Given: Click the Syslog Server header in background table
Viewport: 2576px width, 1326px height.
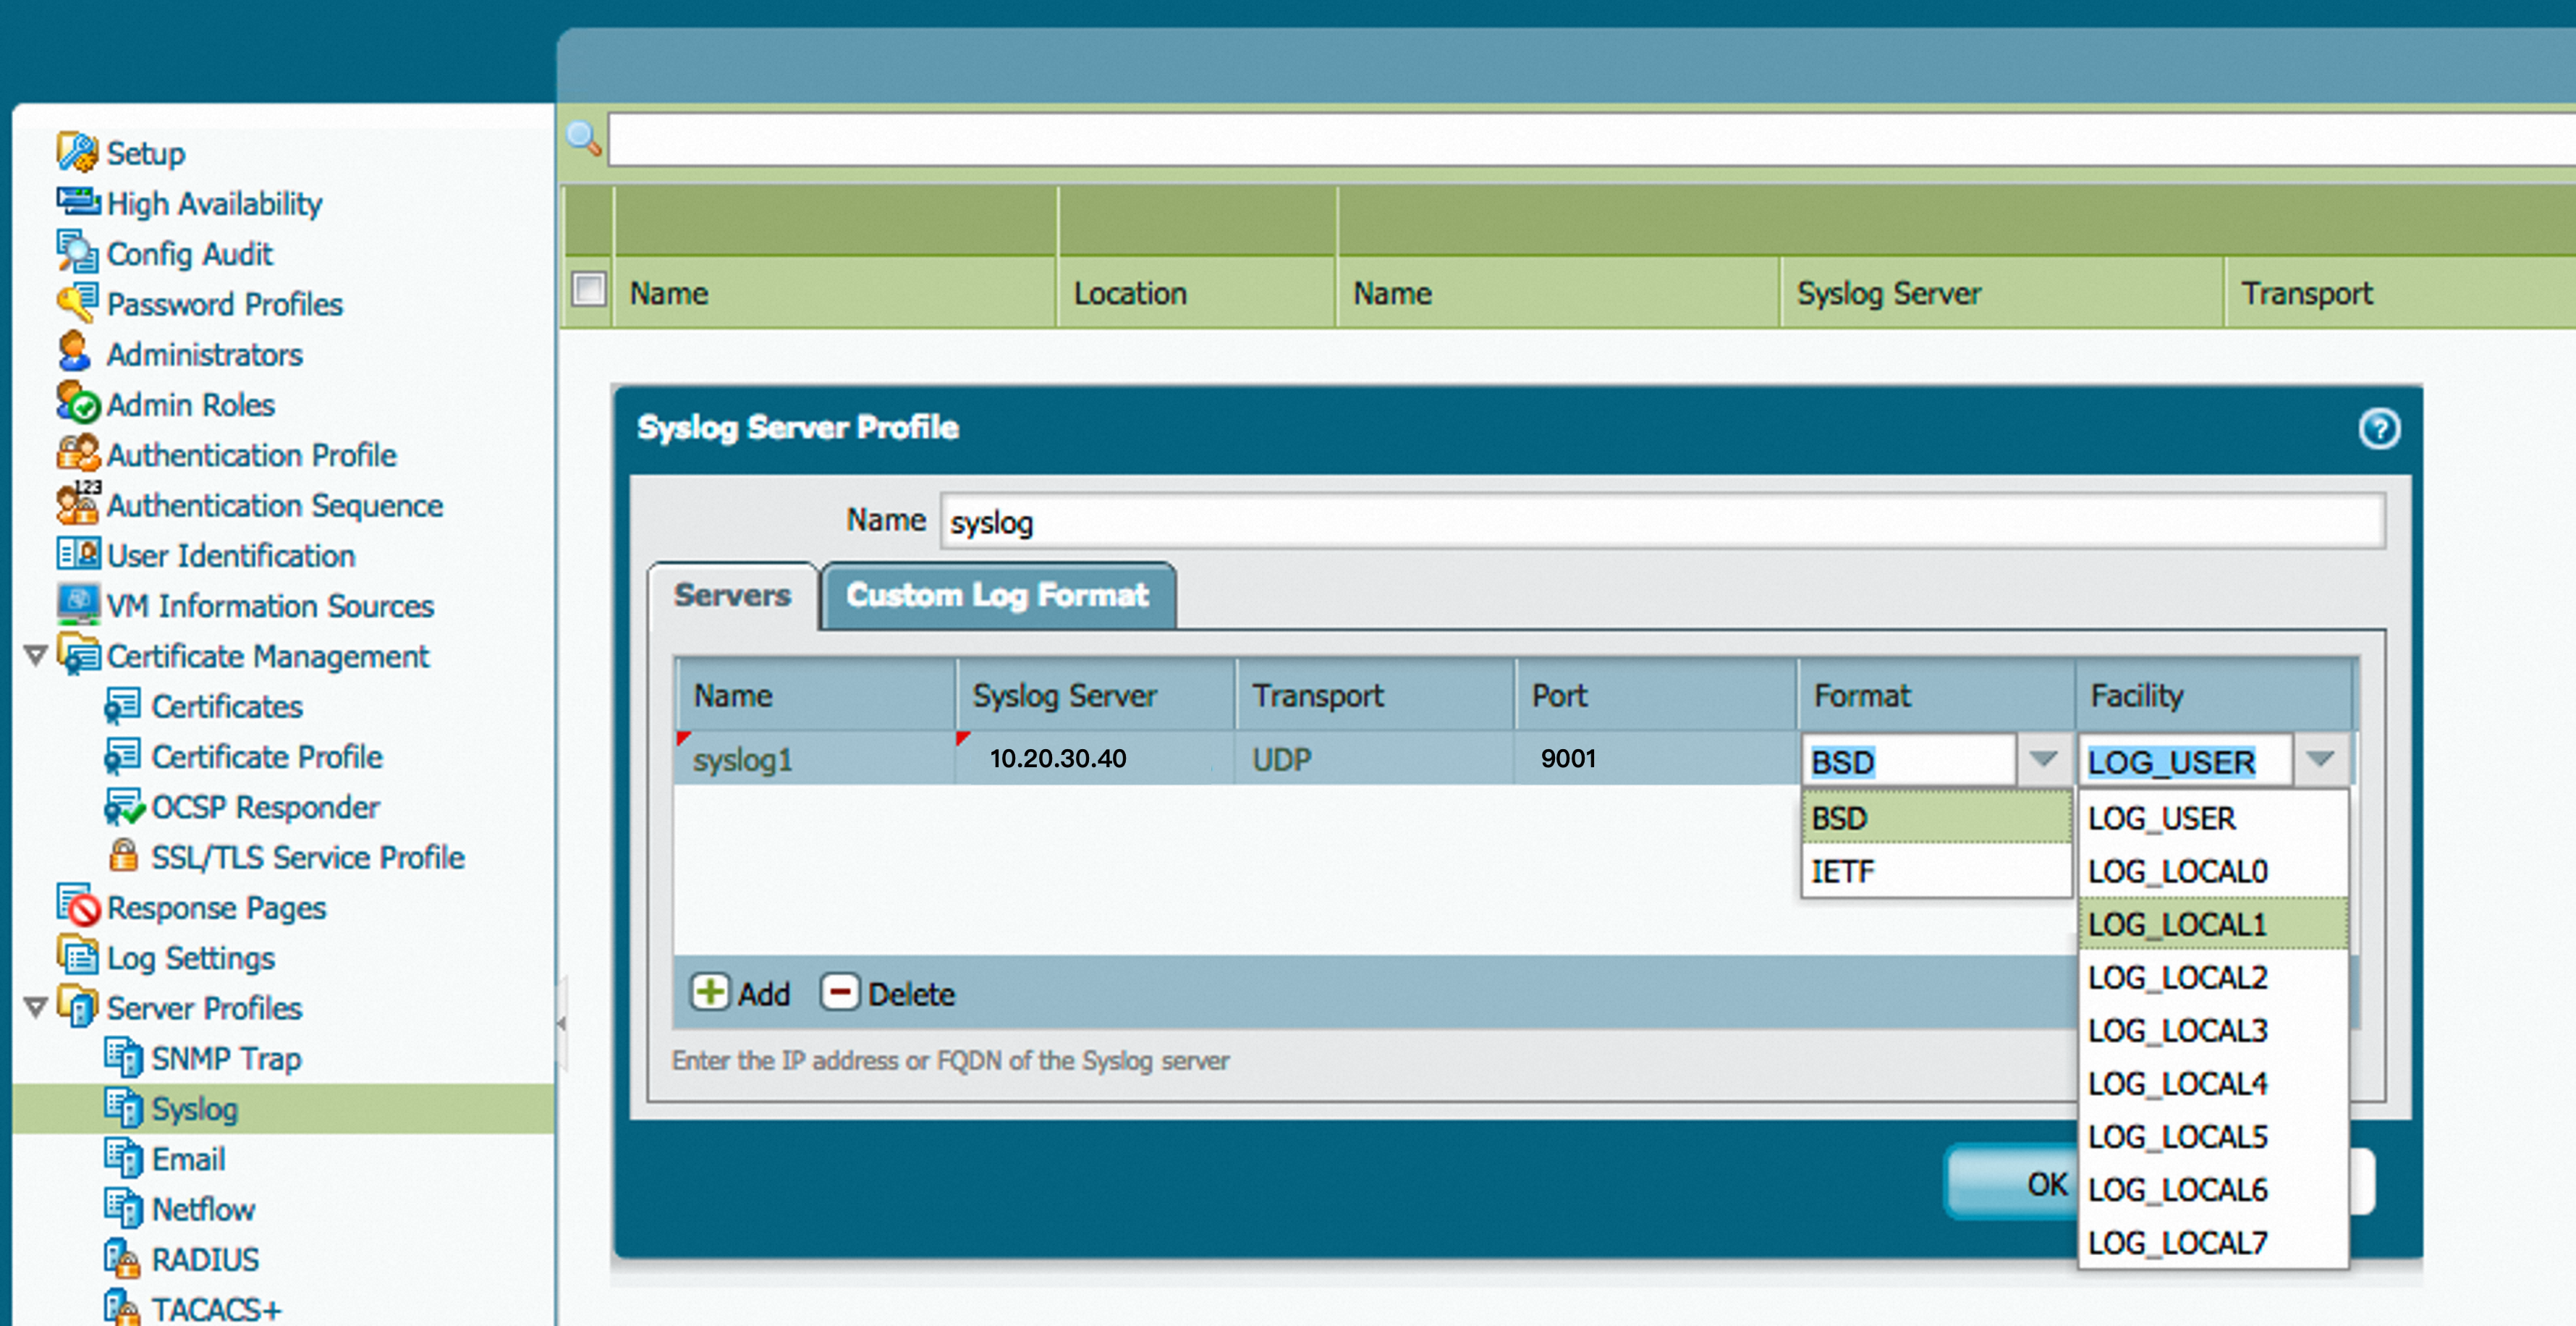Looking at the screenshot, I should click(2002, 292).
